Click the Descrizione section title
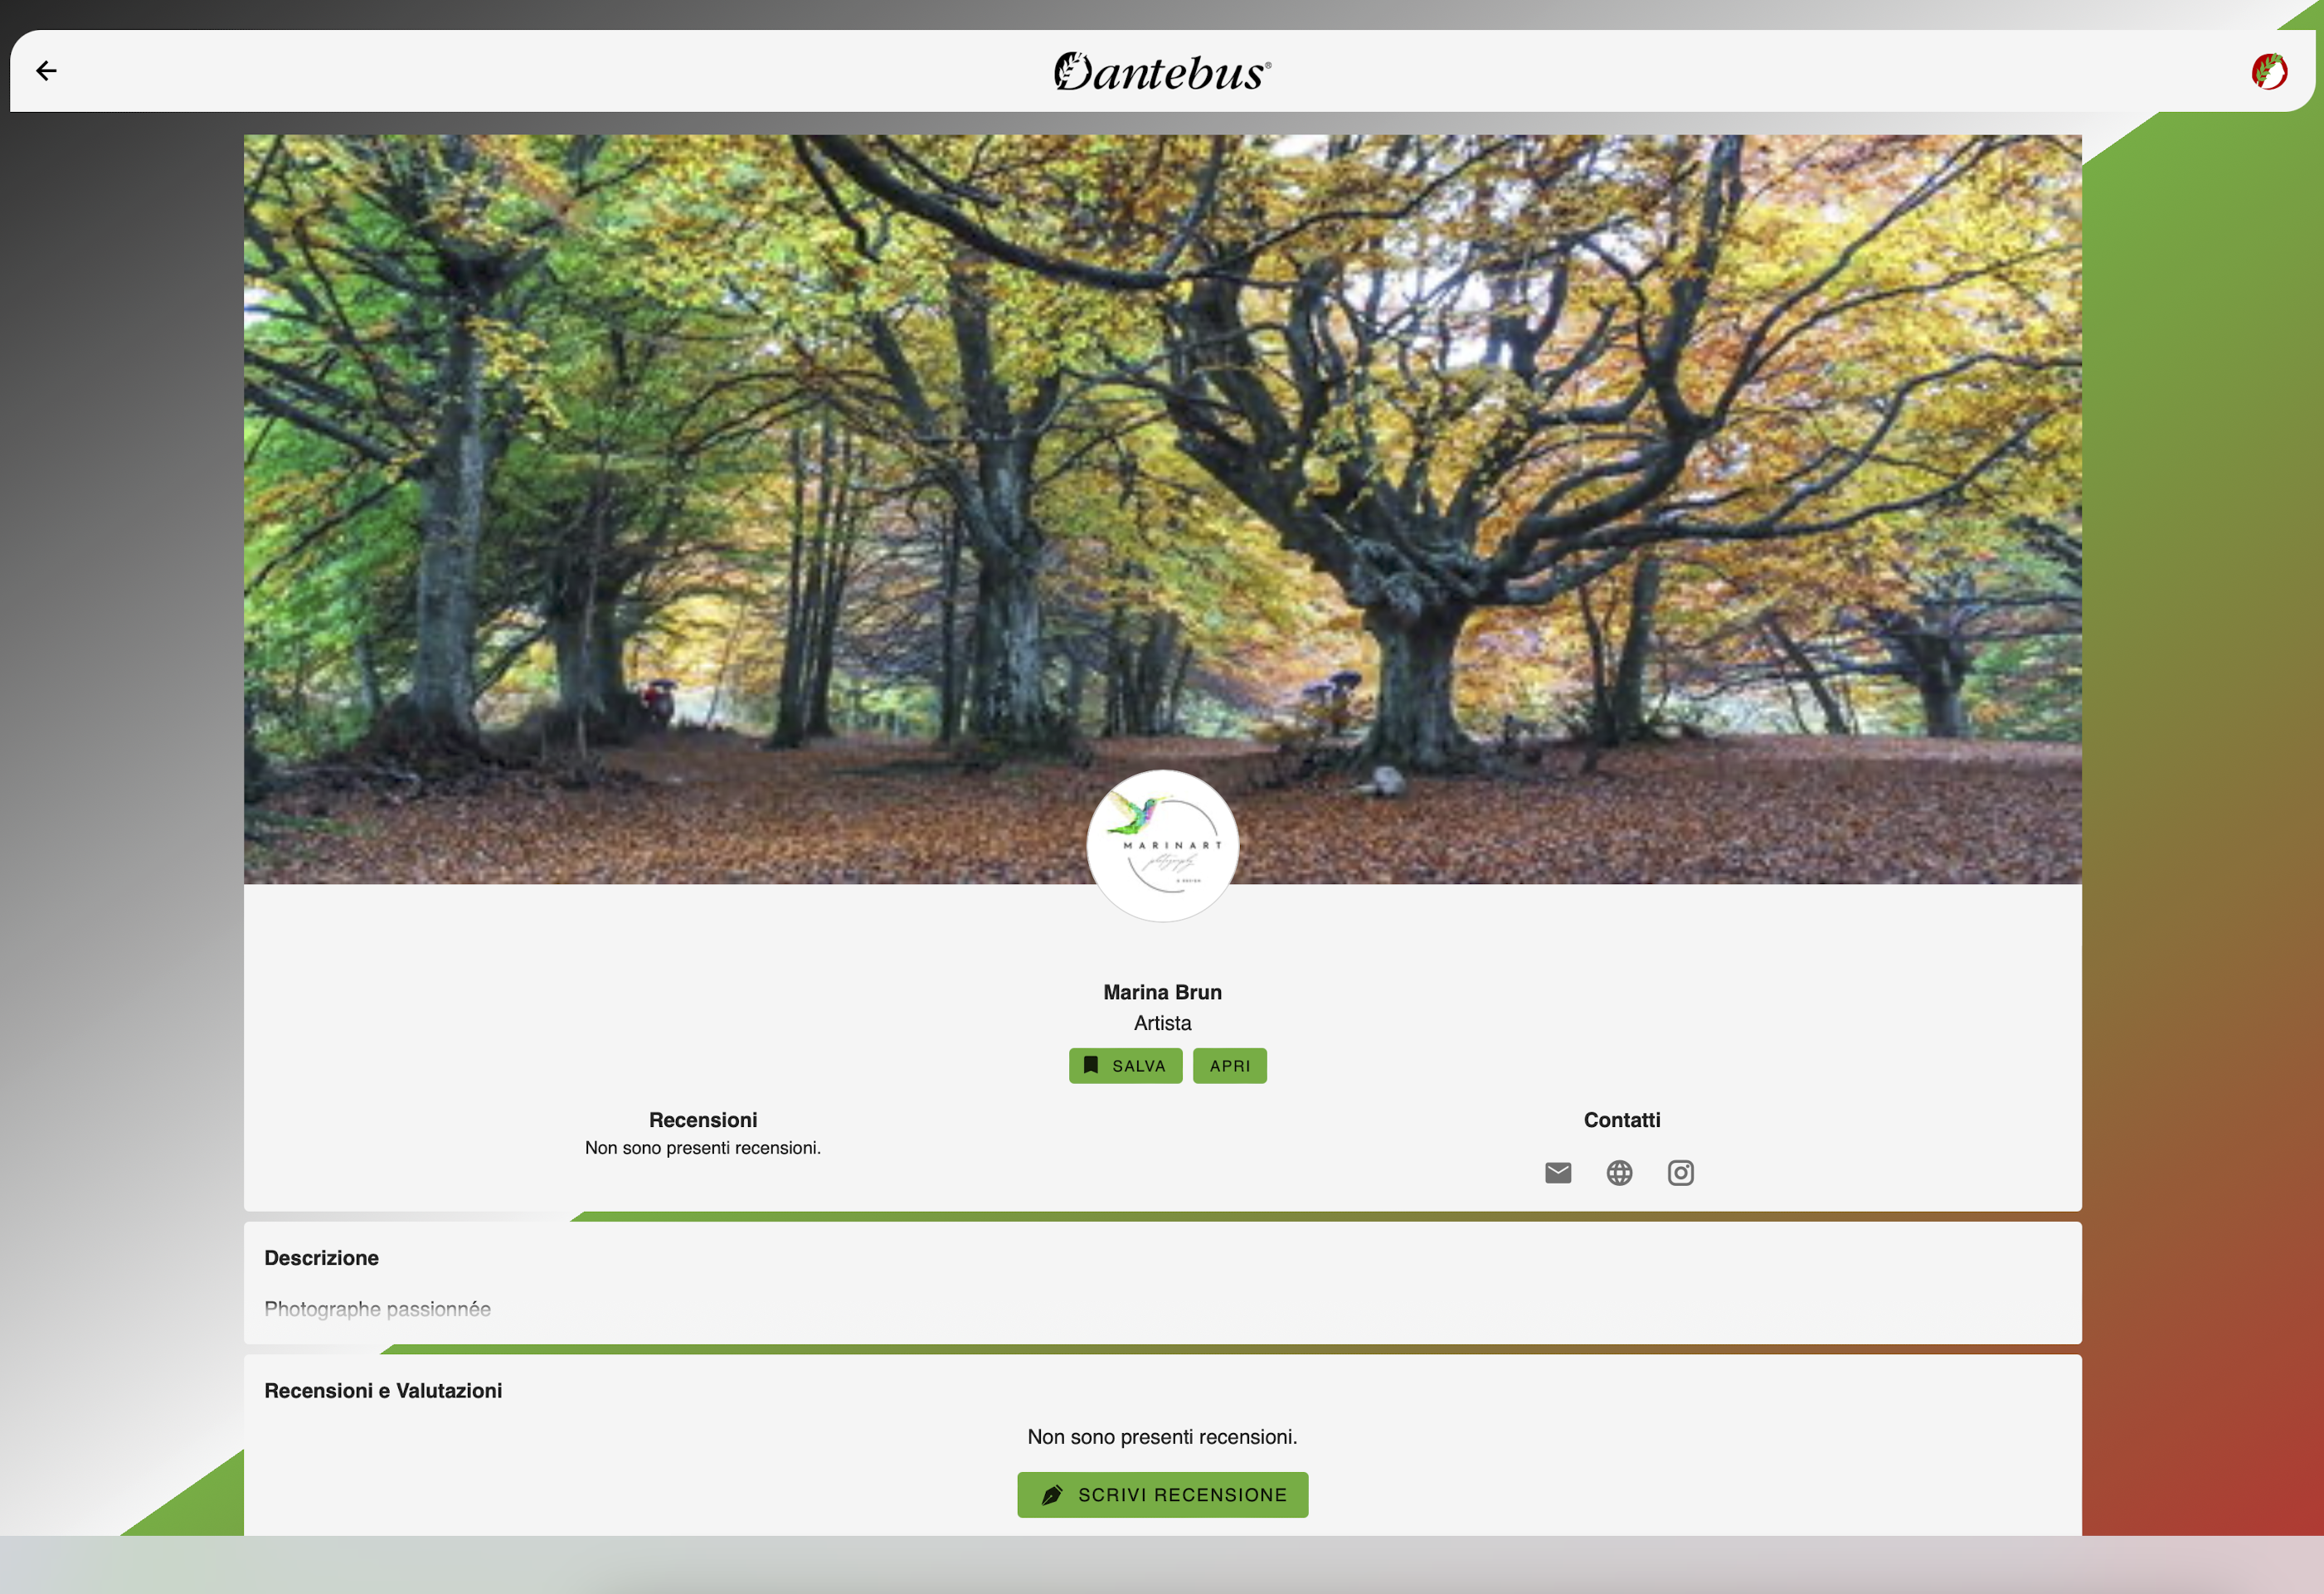The width and height of the screenshot is (2324, 1594). click(321, 1258)
